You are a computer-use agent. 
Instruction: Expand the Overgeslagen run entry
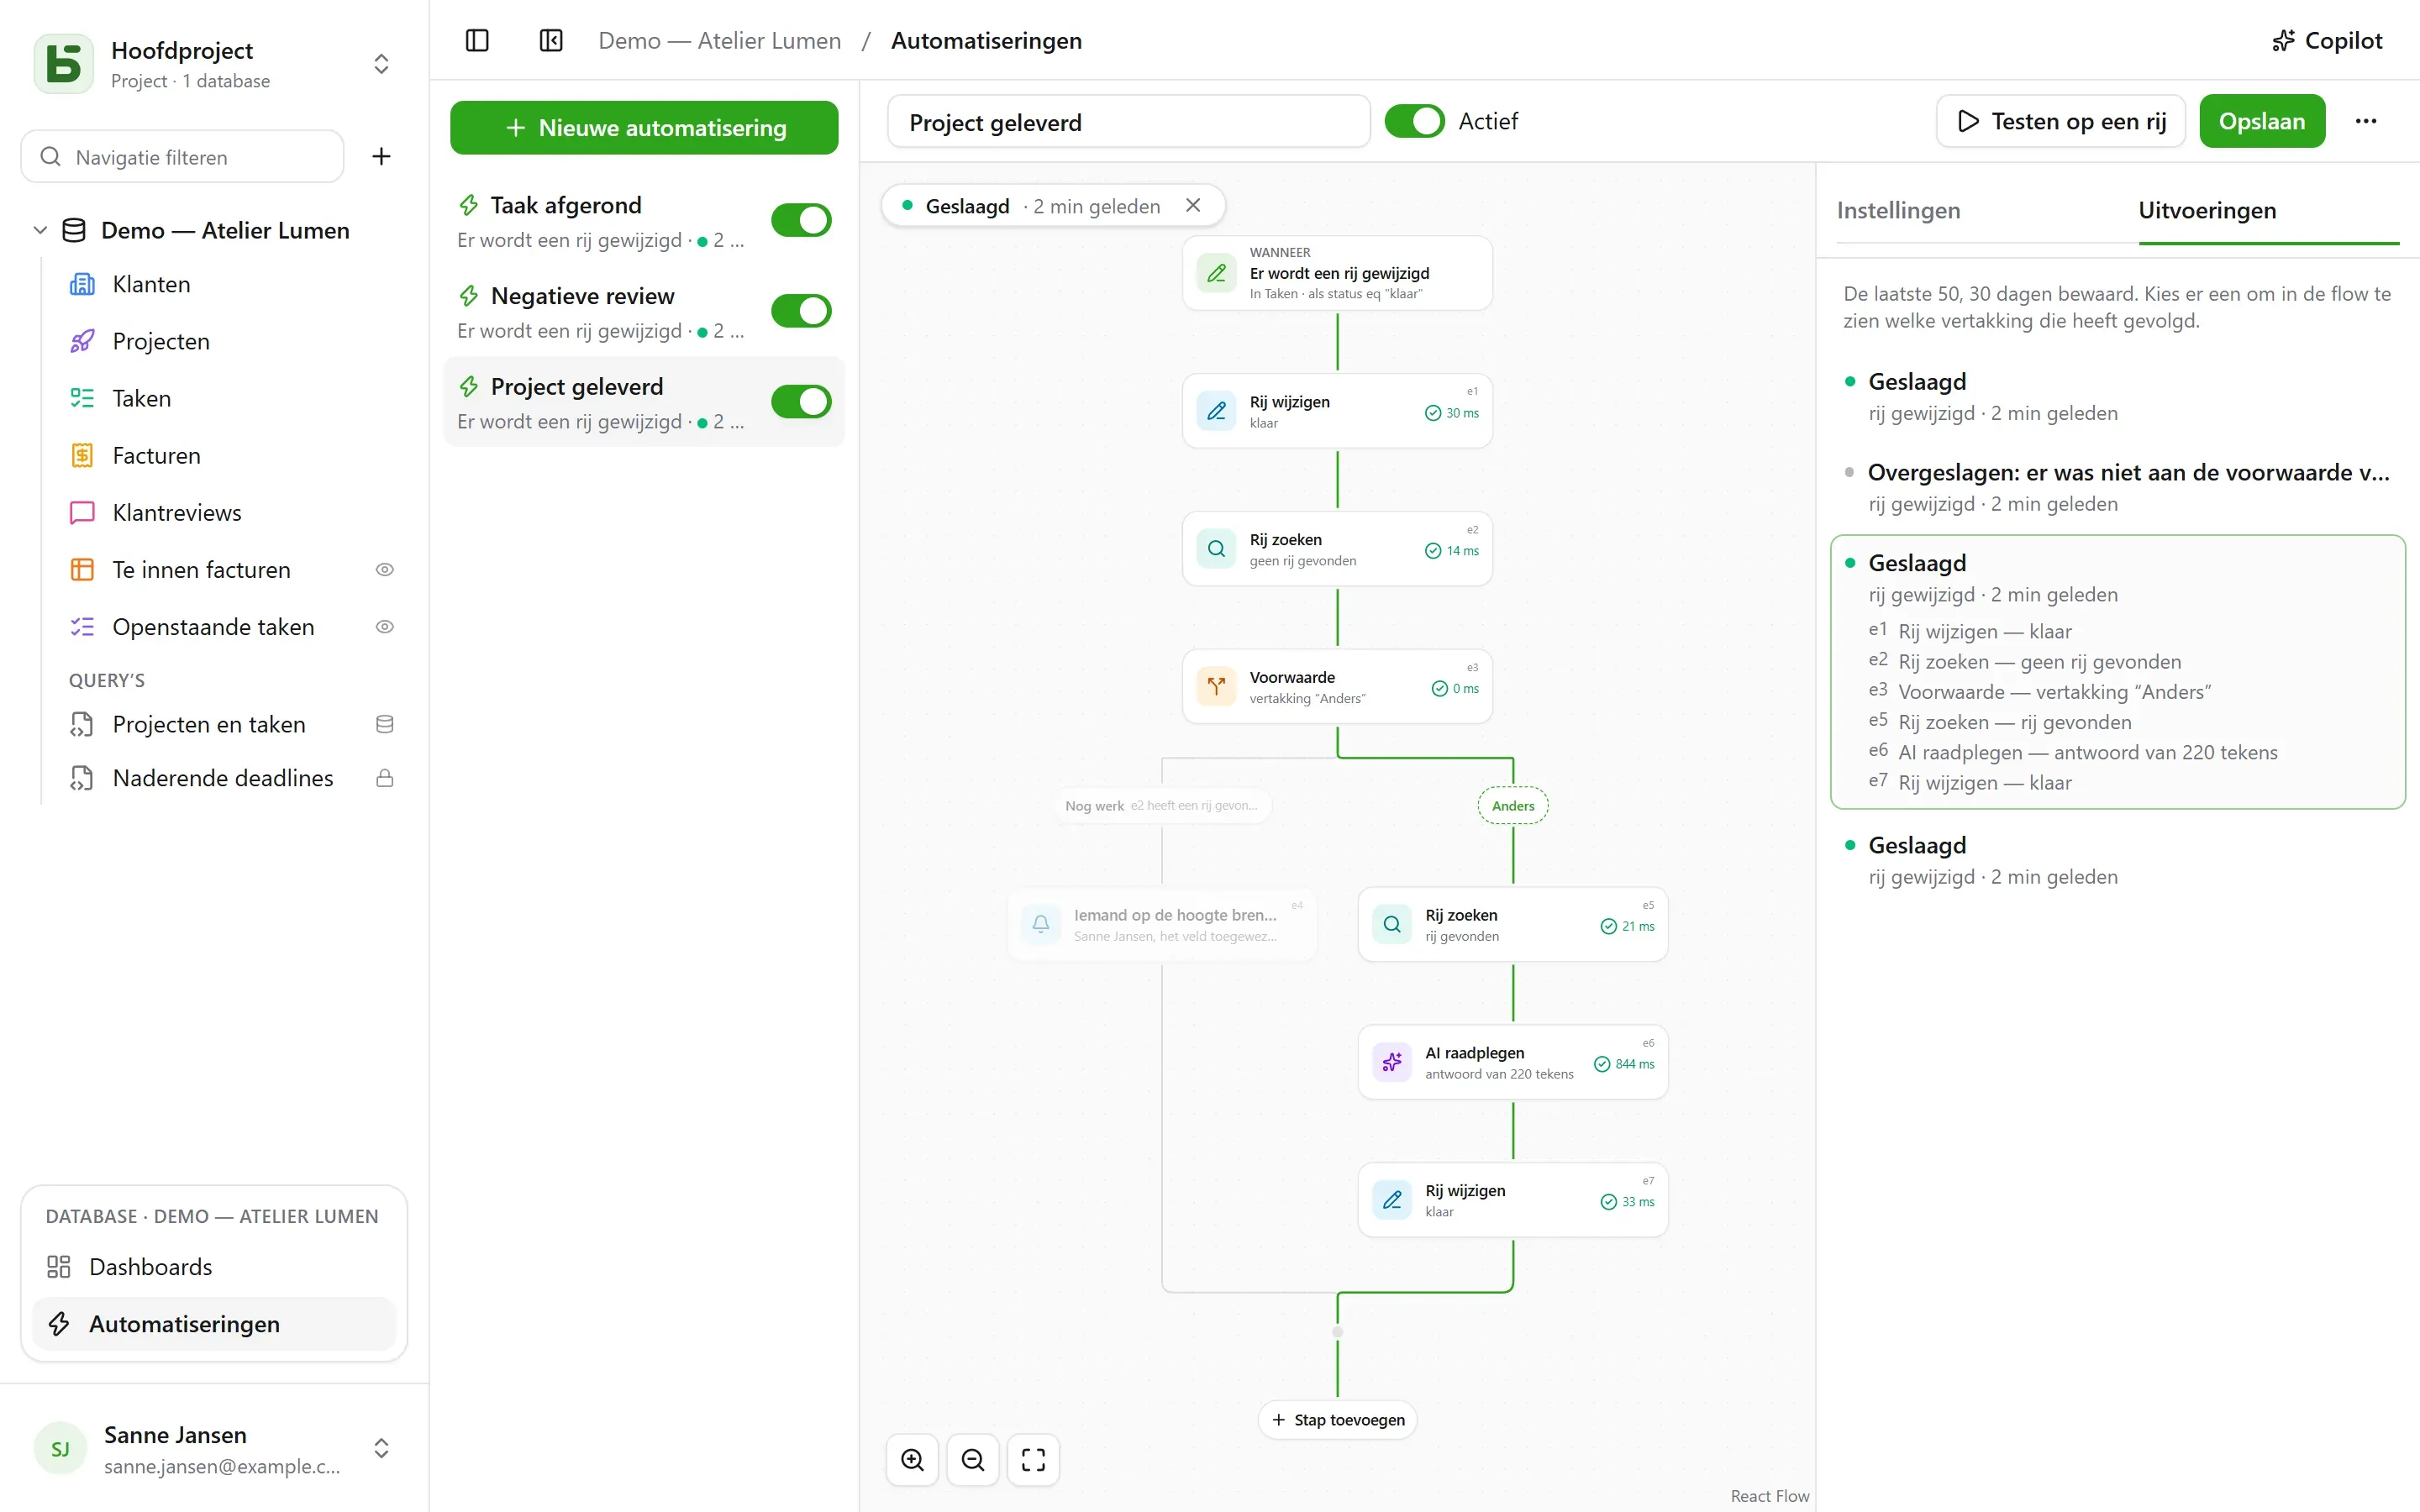tap(2118, 487)
